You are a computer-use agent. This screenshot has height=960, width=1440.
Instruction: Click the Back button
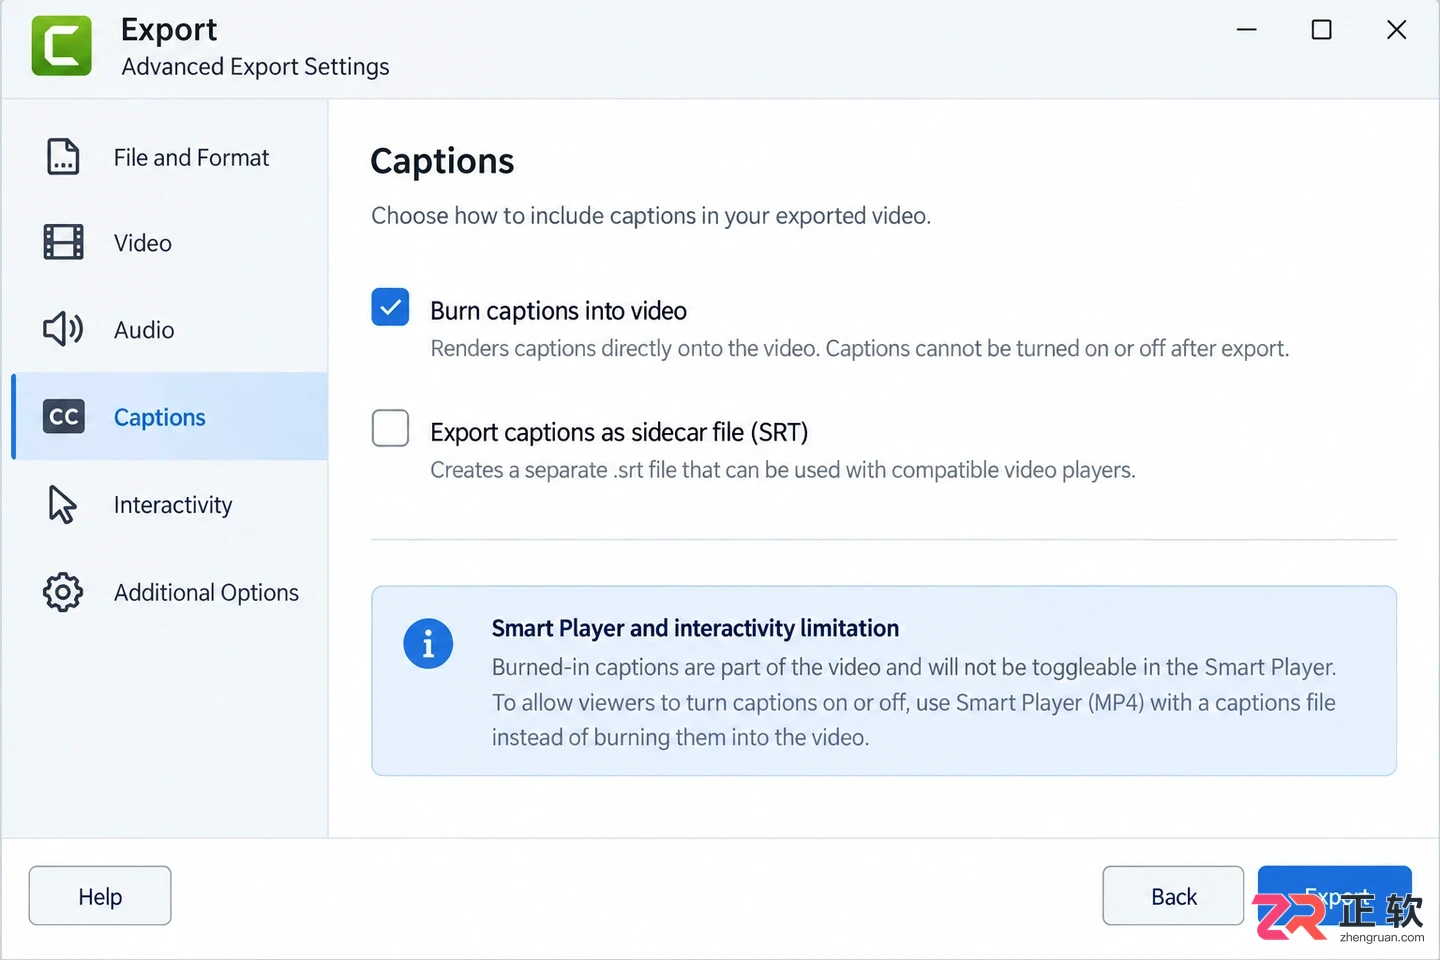[1173, 896]
